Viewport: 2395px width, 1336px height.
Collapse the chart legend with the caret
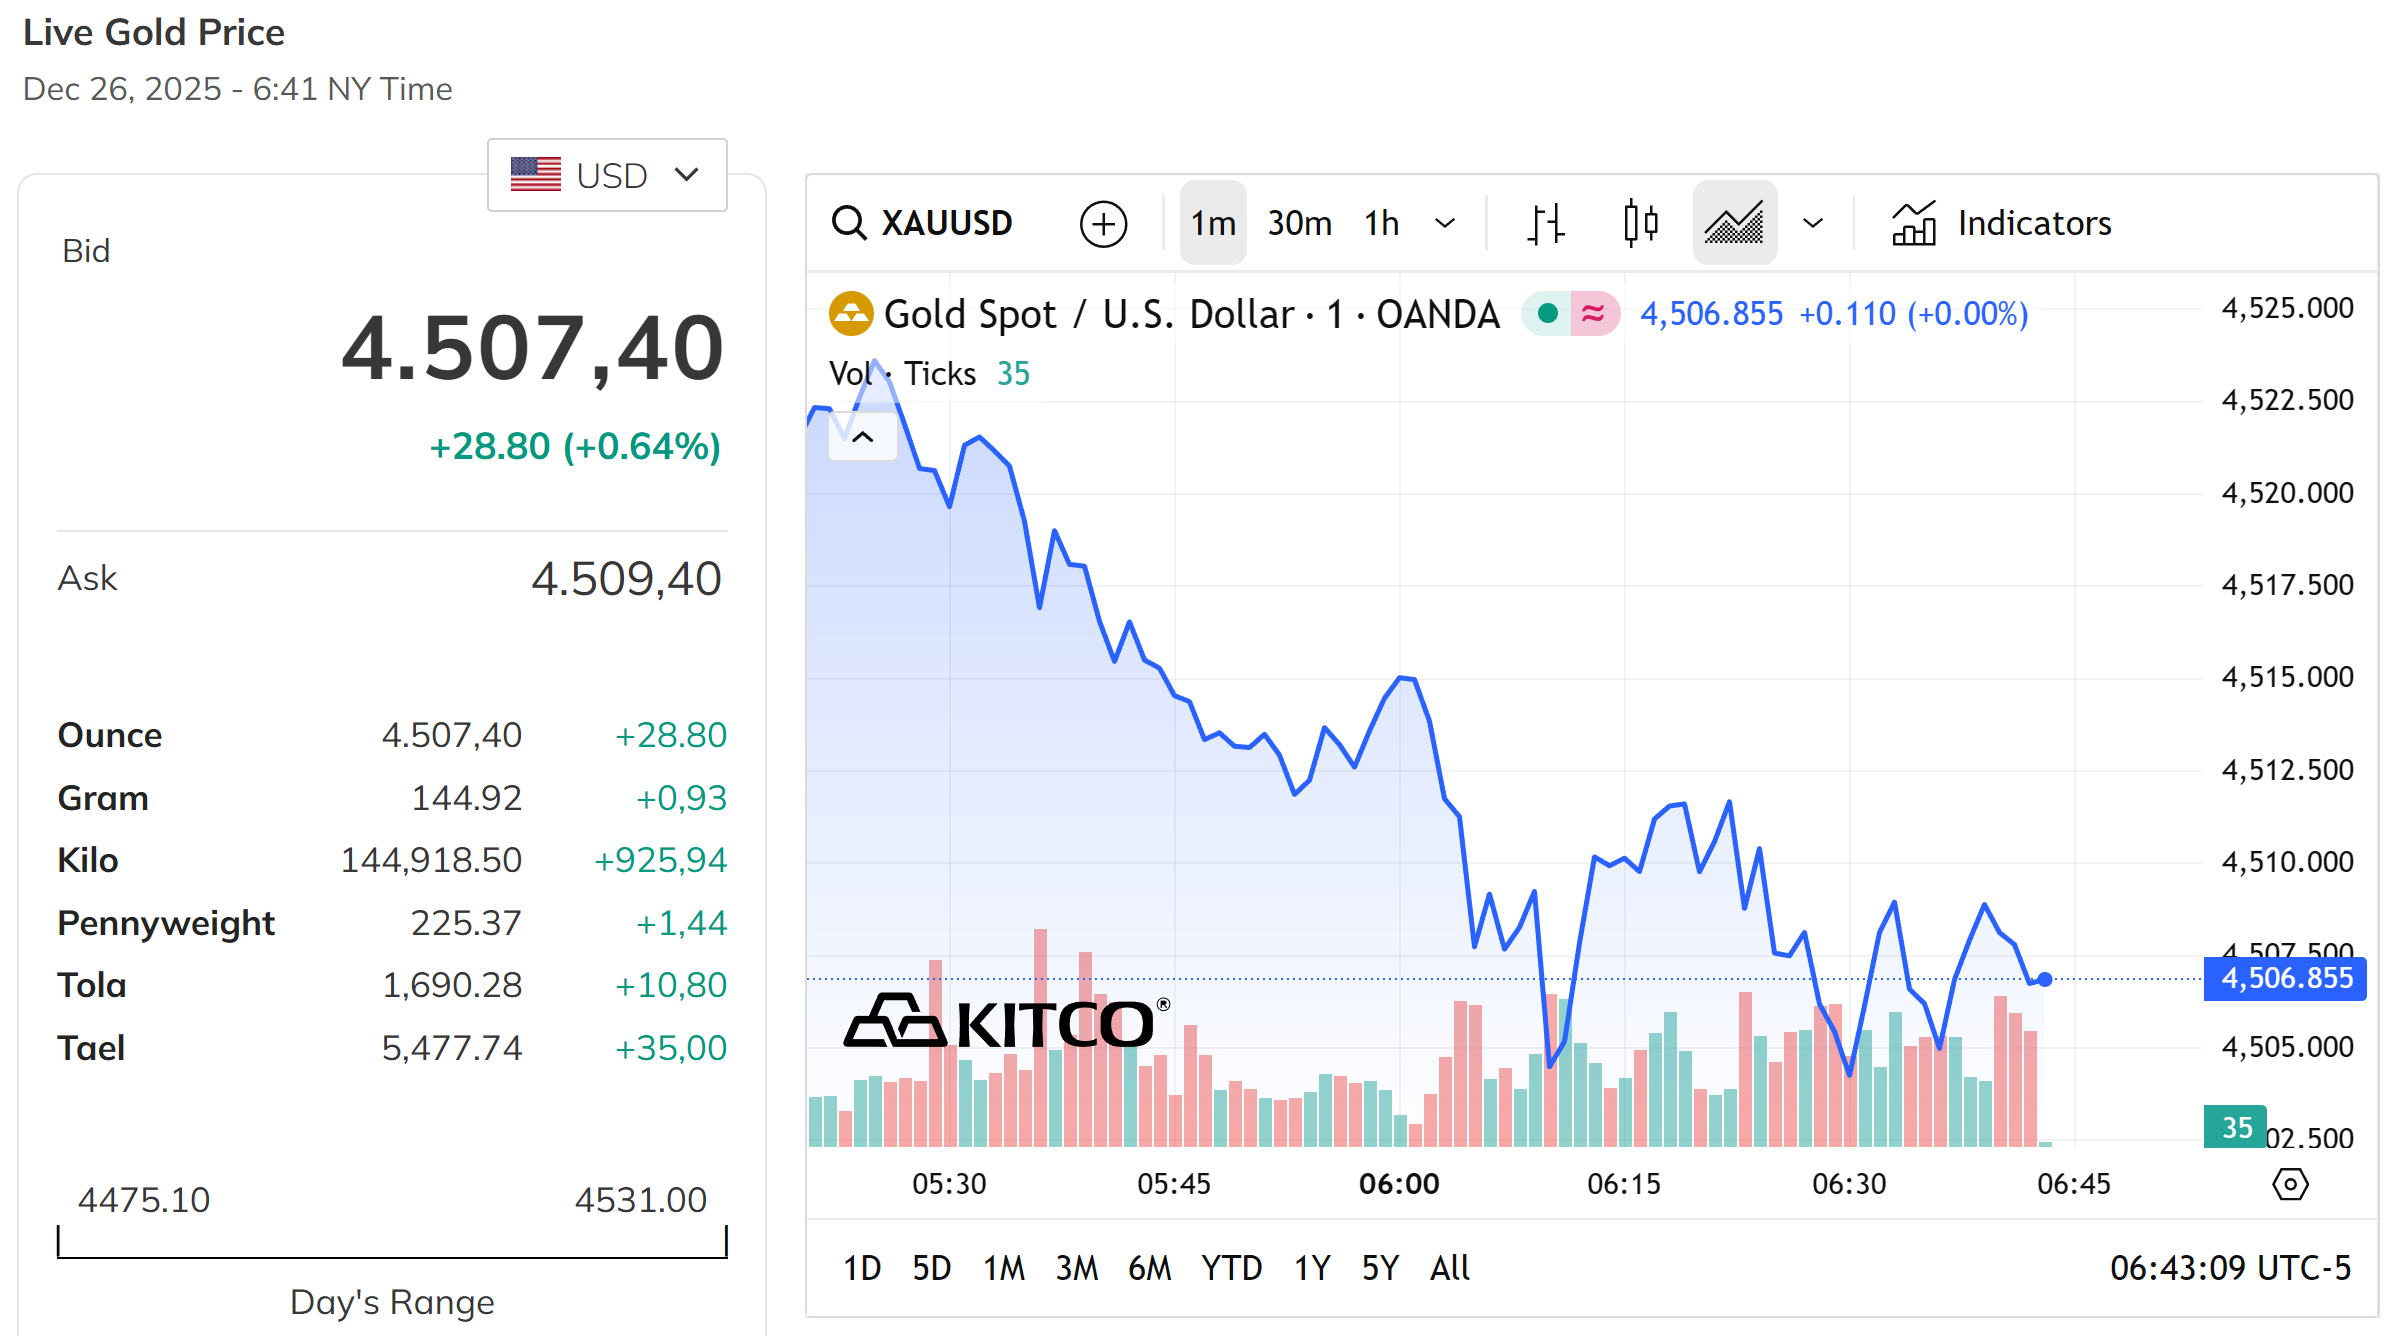tap(862, 437)
